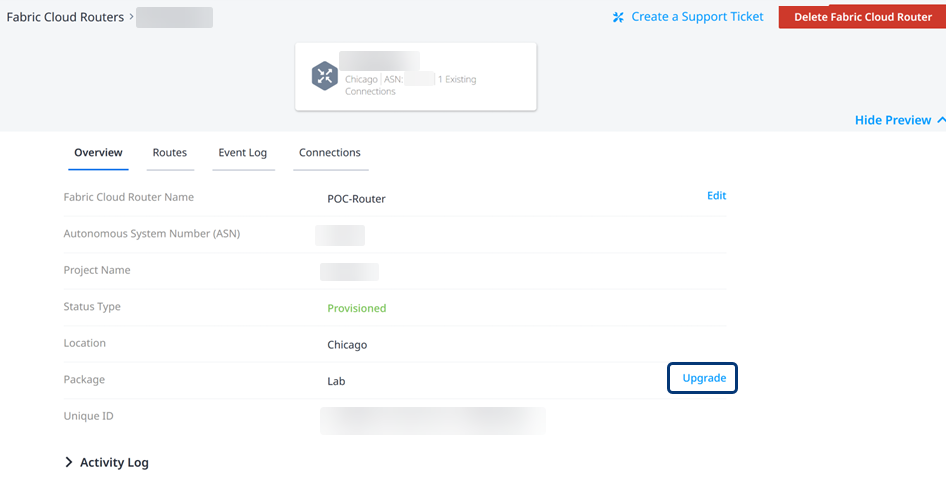Open Create a Support Ticket link
This screenshot has height=483, width=946.
[697, 17]
